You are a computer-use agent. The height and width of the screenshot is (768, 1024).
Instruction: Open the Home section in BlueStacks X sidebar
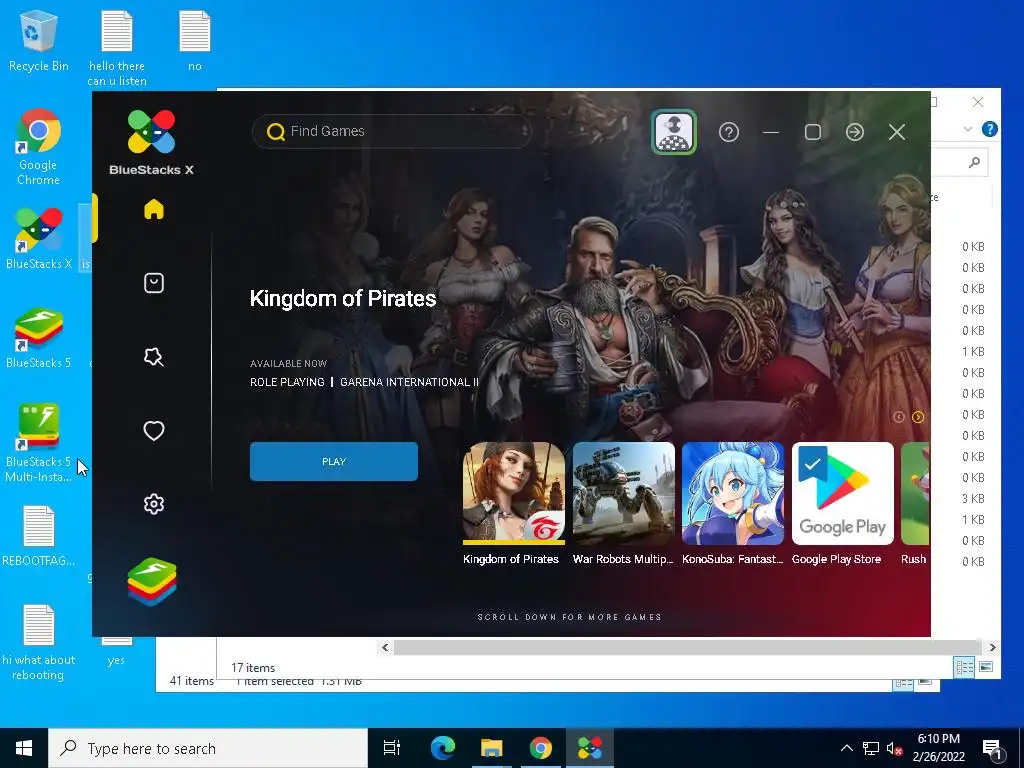pos(153,210)
